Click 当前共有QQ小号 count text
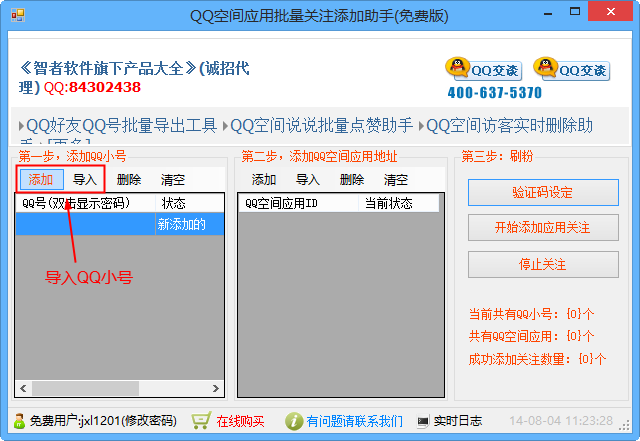 pos(531,314)
